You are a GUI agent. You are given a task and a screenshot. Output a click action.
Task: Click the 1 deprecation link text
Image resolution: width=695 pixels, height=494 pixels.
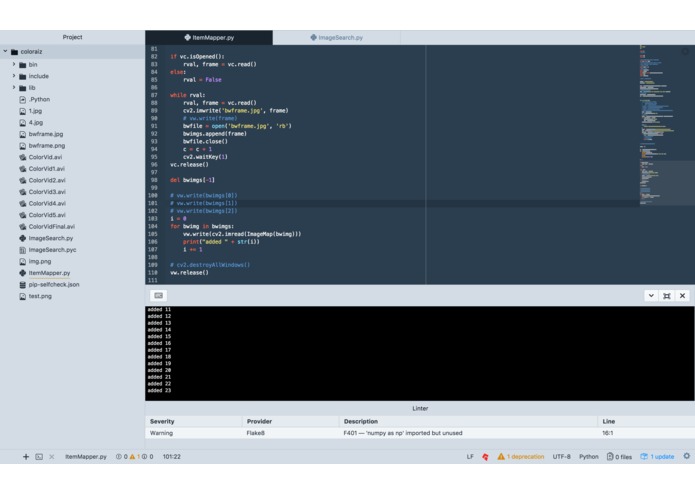525,456
